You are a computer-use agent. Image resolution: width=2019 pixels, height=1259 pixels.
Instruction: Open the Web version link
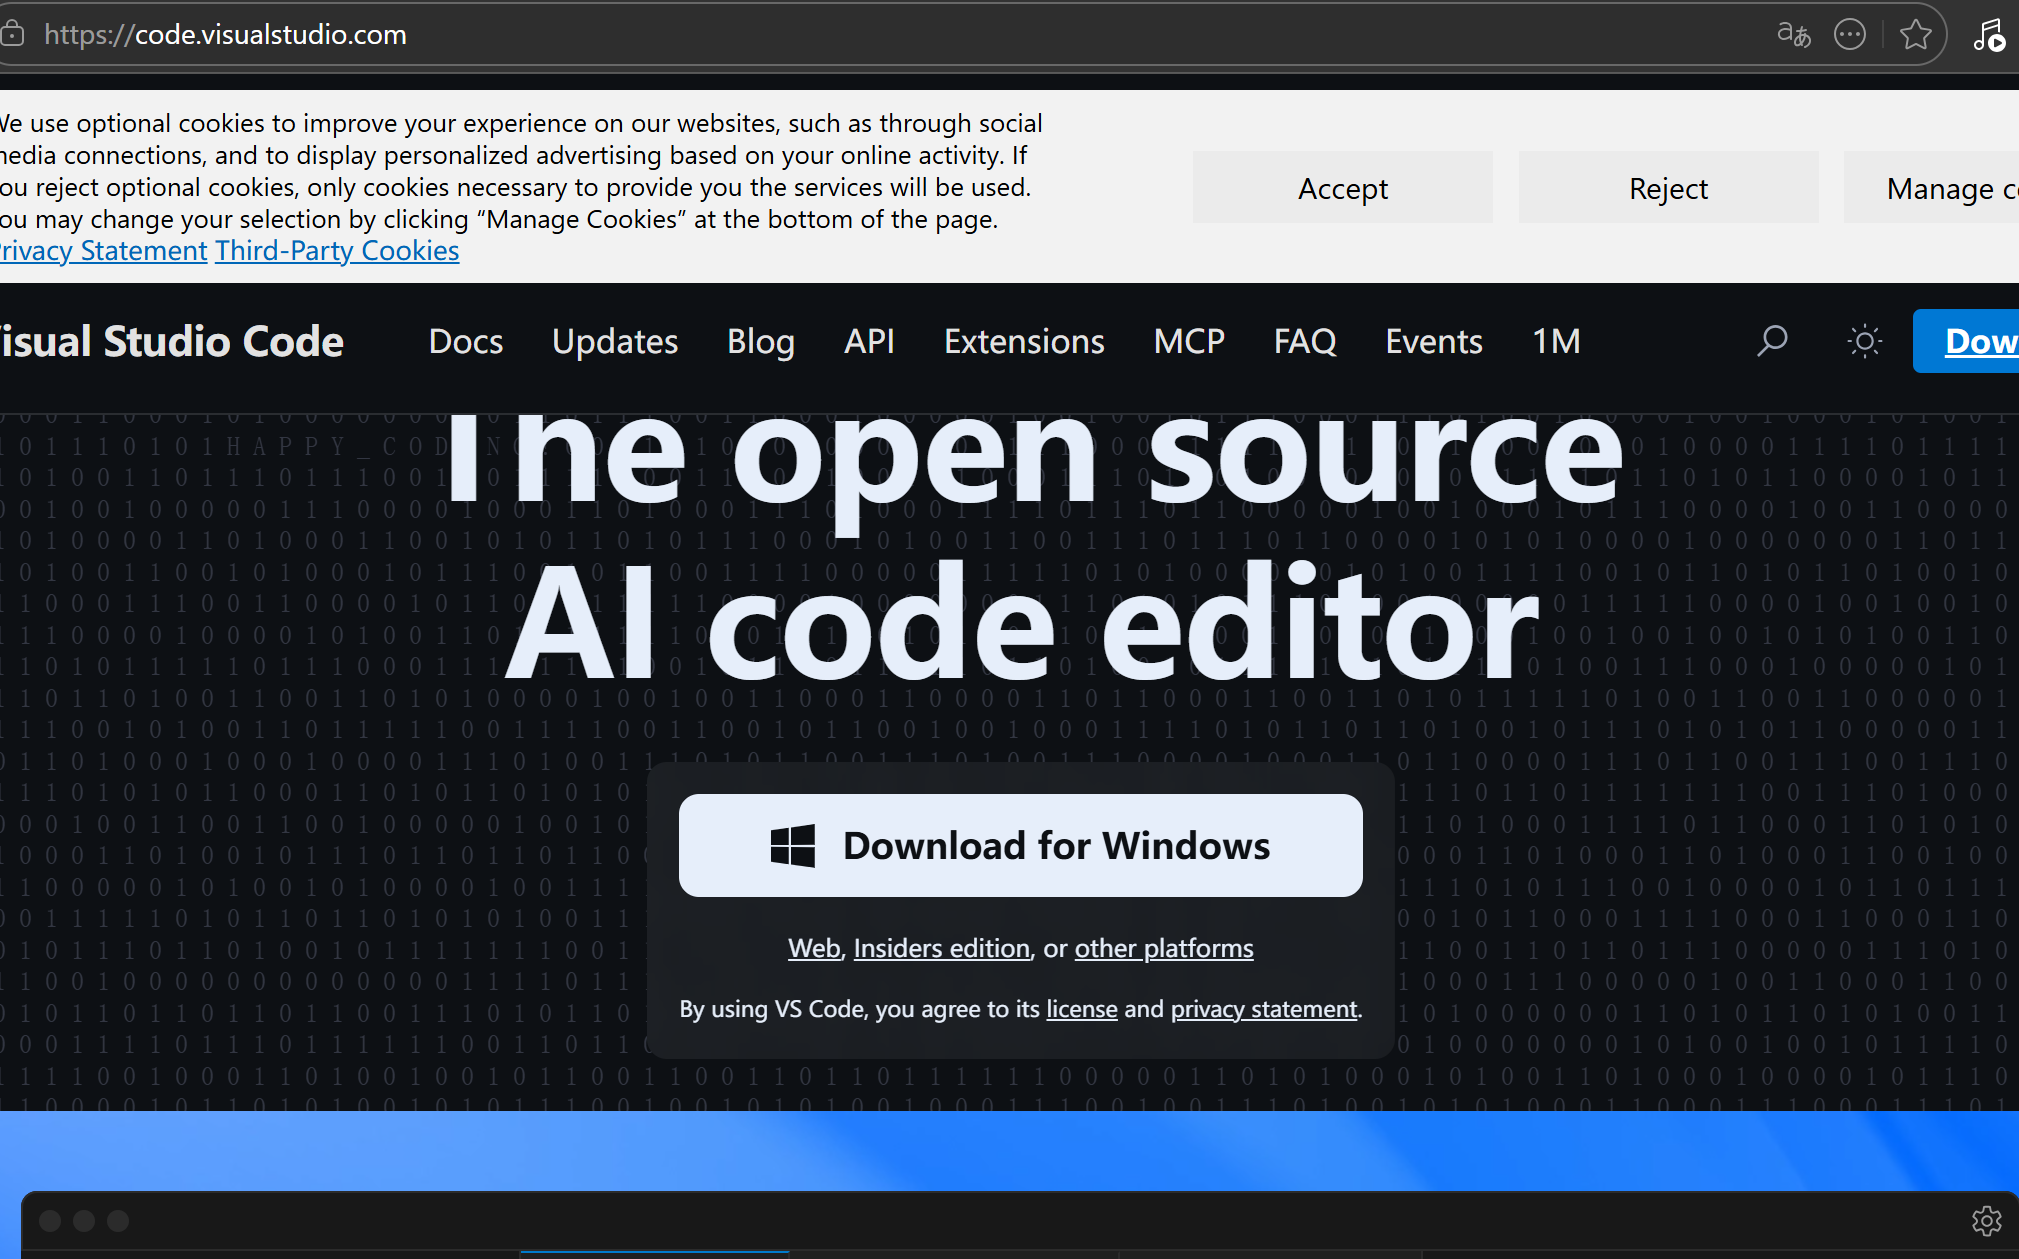[x=814, y=948]
